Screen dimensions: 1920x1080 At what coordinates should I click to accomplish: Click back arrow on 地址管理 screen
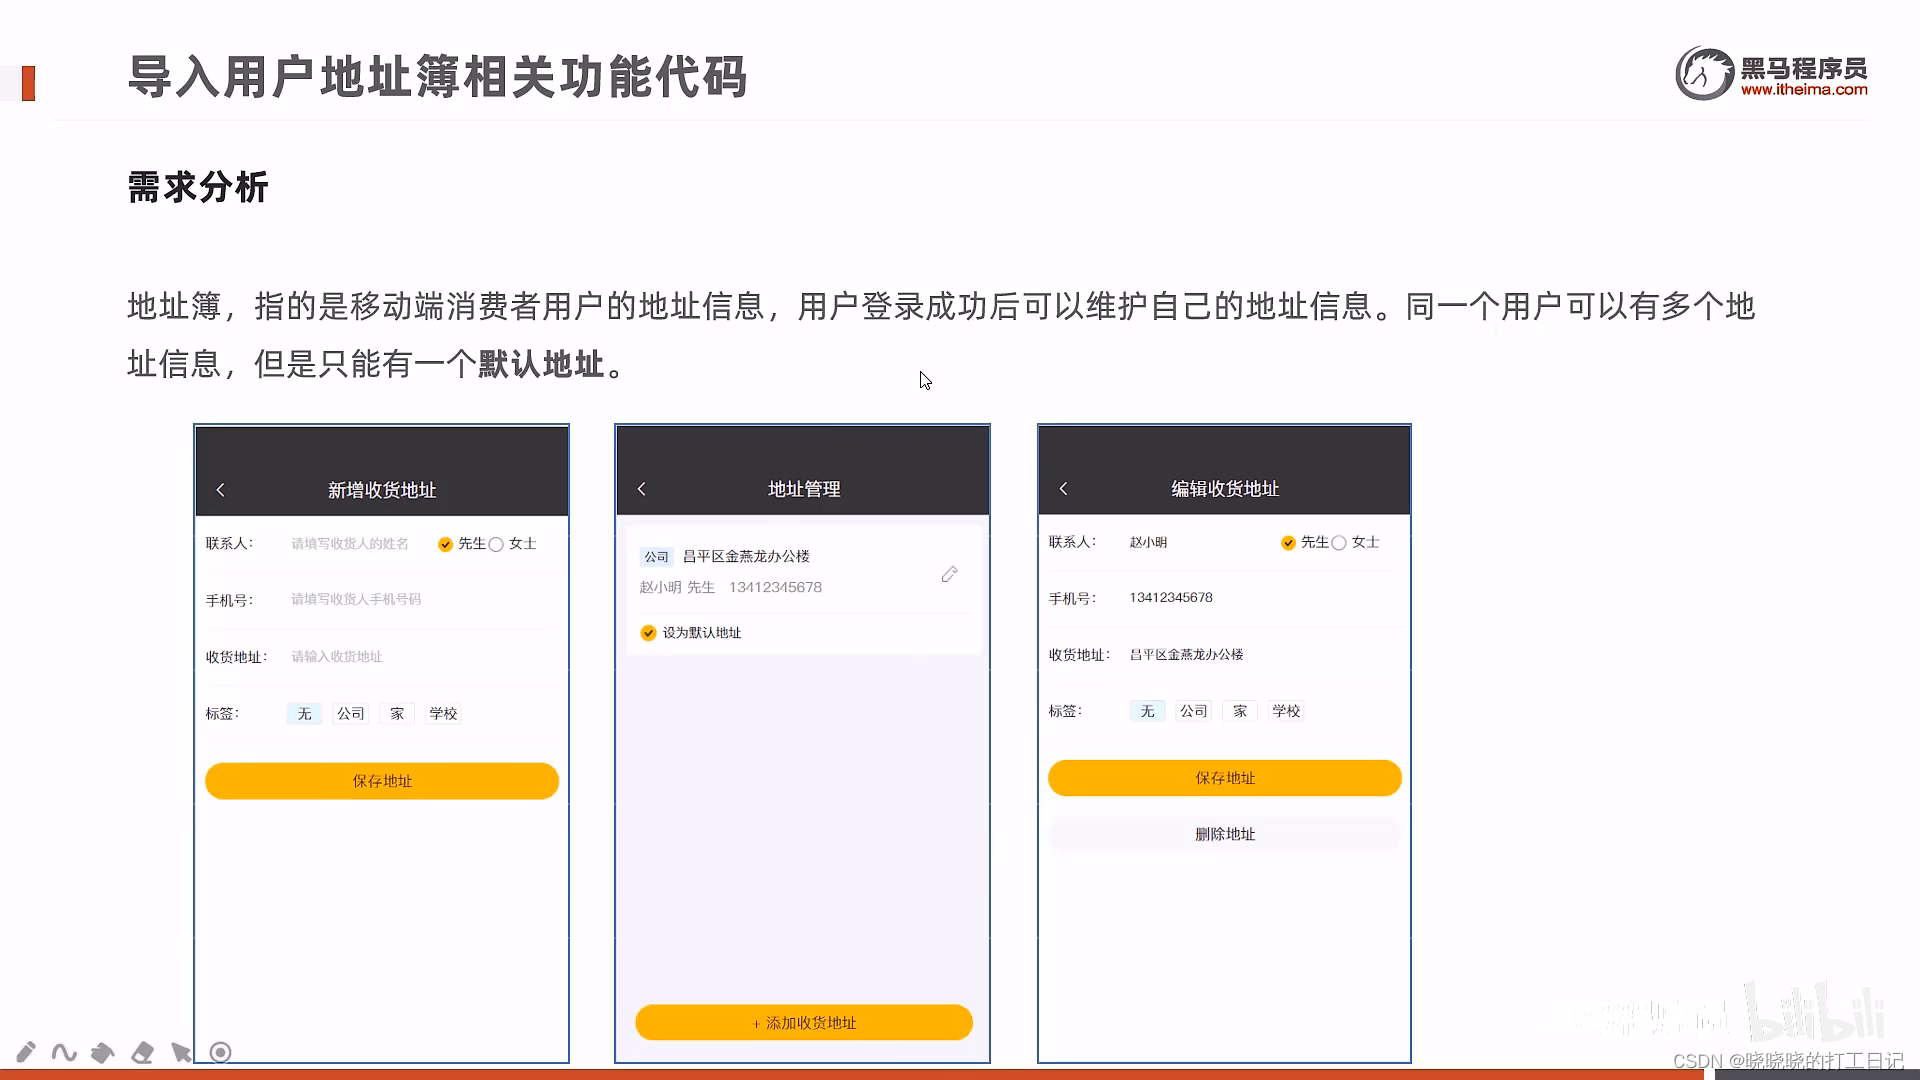[x=642, y=489]
